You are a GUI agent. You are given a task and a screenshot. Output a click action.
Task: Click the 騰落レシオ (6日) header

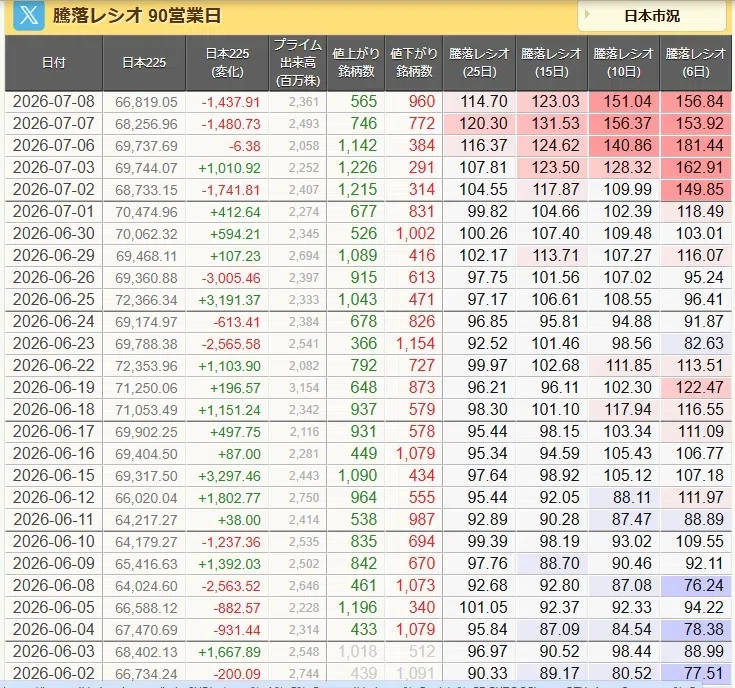point(696,63)
